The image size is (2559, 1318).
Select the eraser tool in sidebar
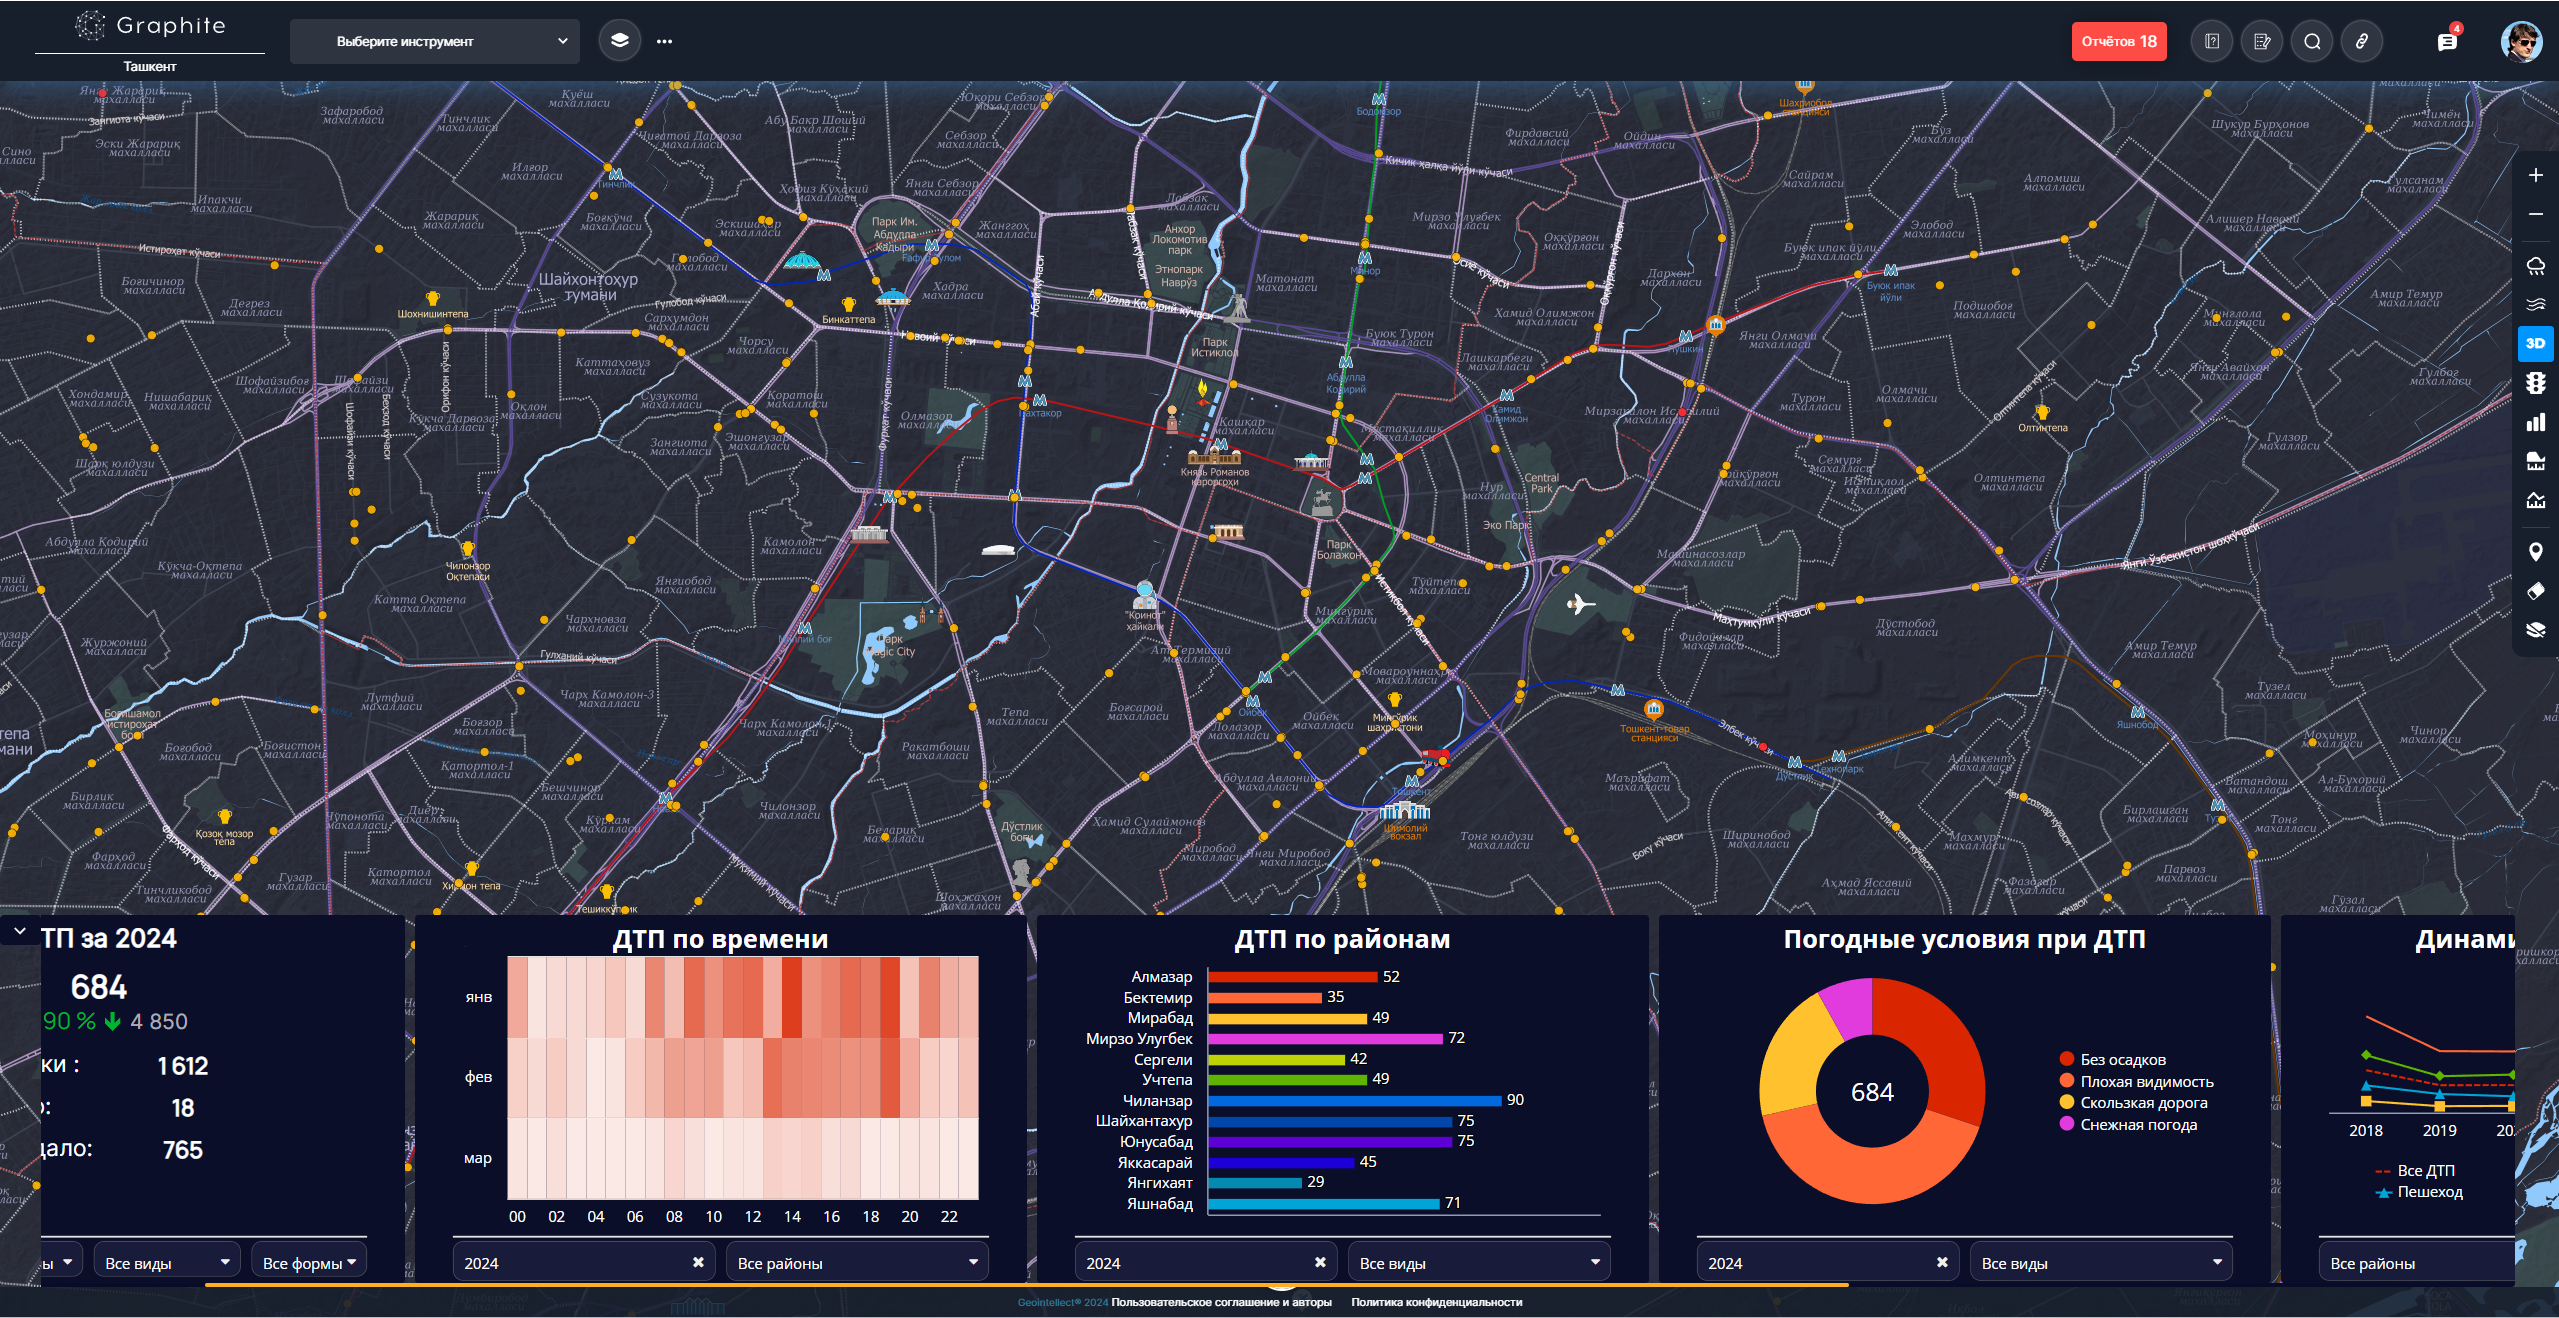[2535, 591]
